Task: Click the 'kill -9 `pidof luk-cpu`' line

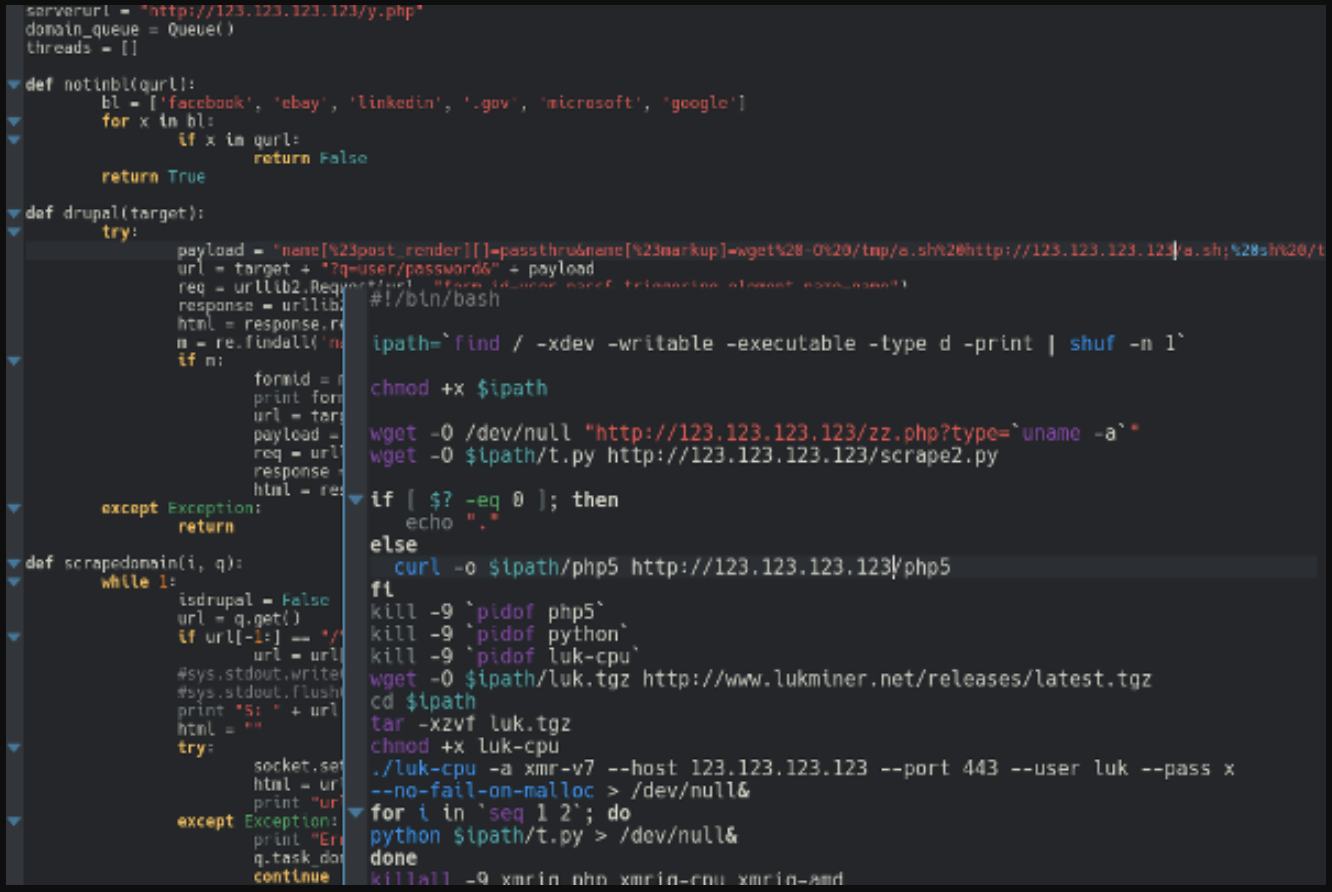Action: [506, 657]
